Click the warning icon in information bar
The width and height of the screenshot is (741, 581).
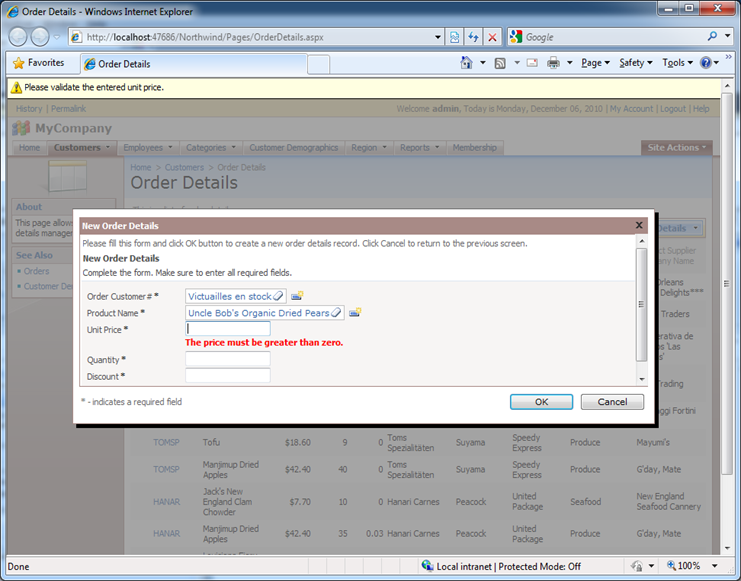(16, 87)
